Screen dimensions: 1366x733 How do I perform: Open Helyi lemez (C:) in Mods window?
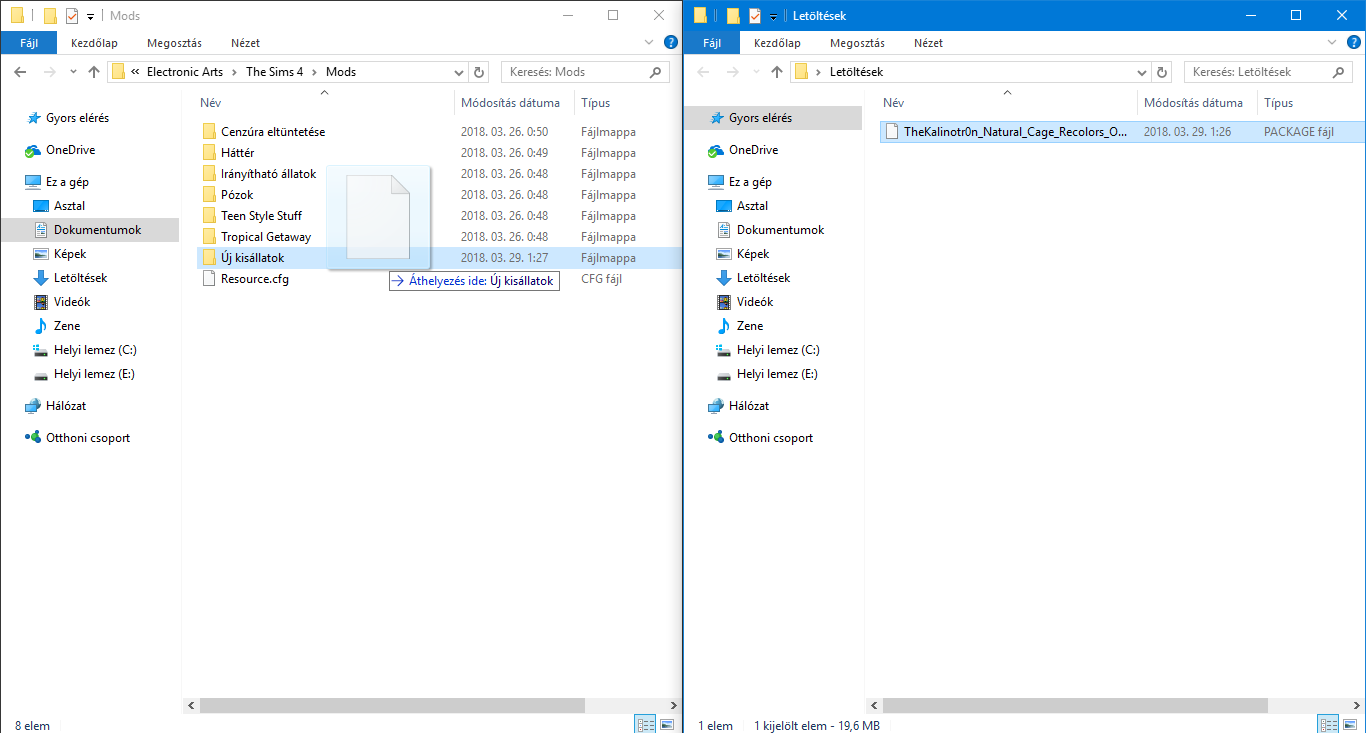click(x=95, y=350)
